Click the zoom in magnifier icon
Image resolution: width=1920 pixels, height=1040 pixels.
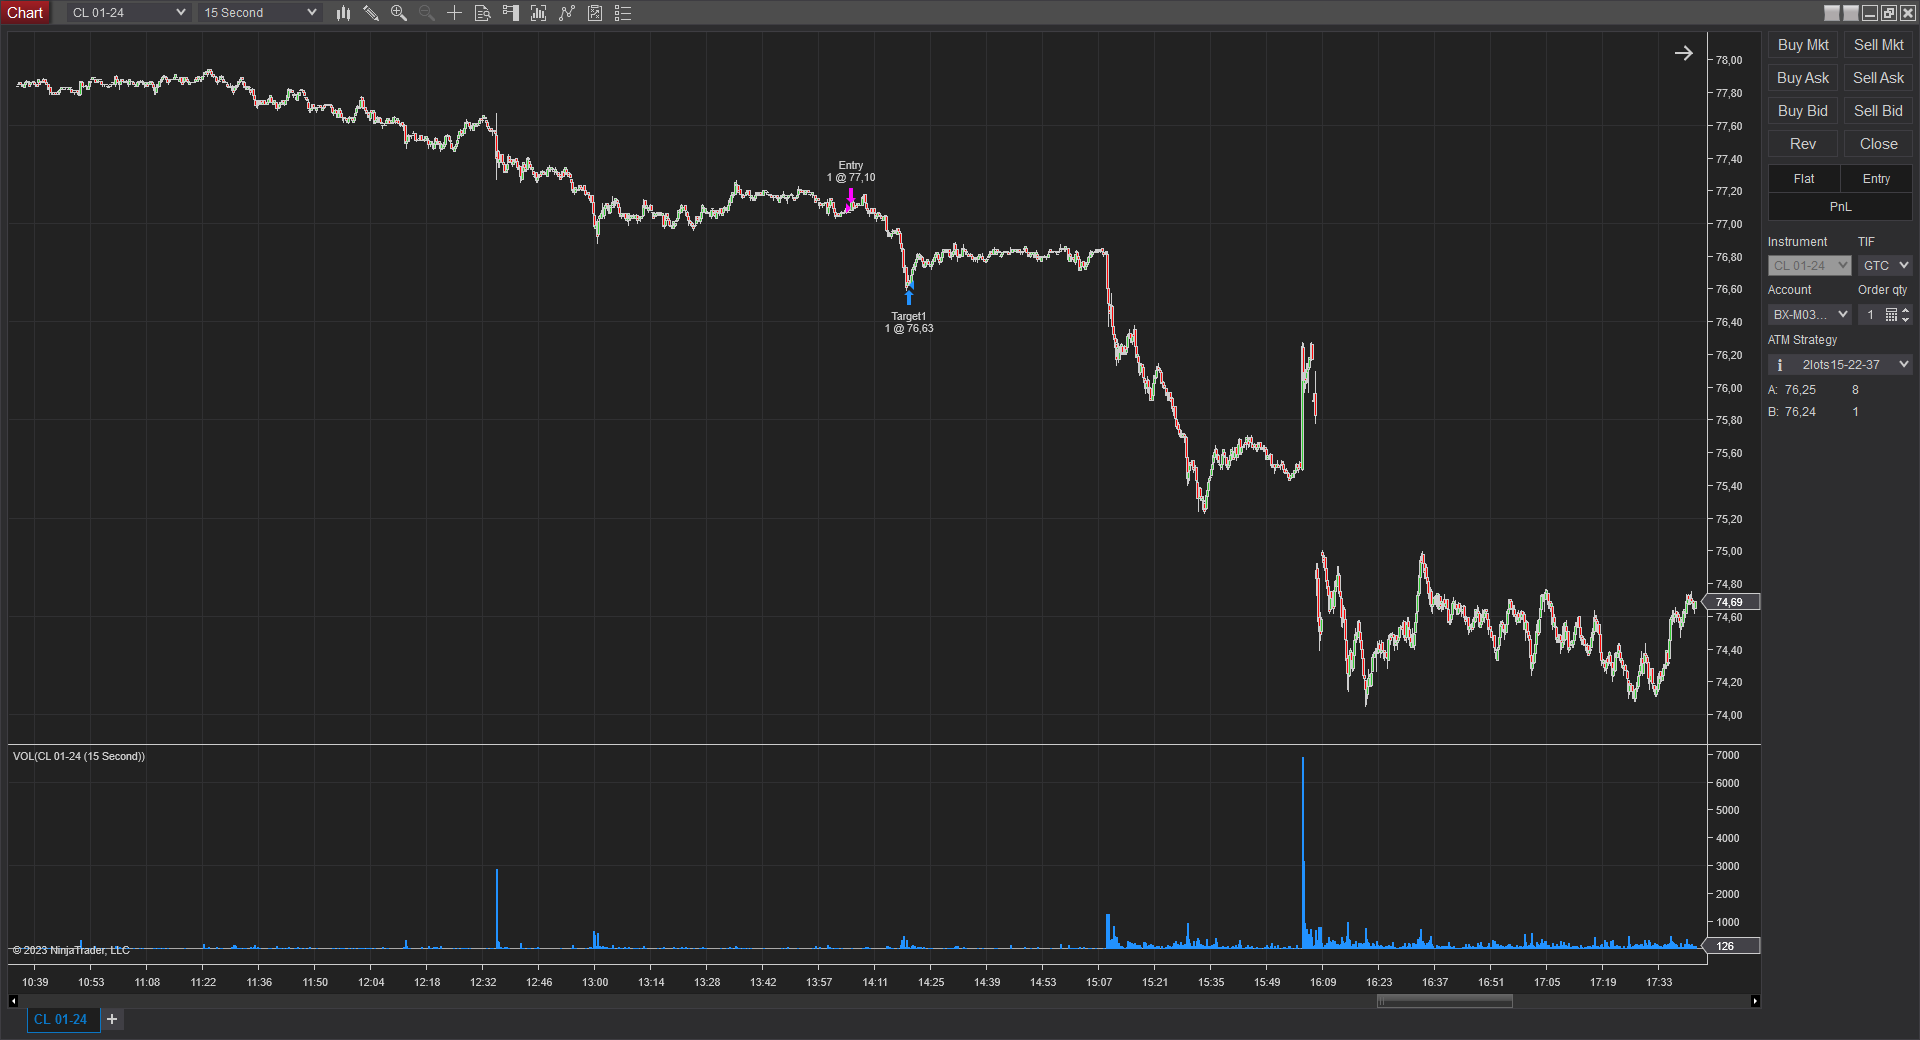(399, 13)
